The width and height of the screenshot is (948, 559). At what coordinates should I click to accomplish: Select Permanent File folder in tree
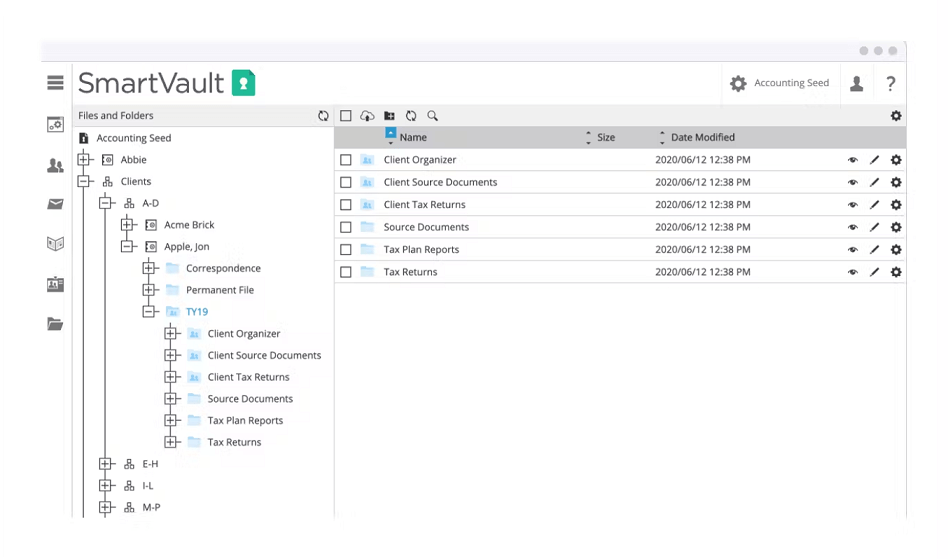(219, 290)
